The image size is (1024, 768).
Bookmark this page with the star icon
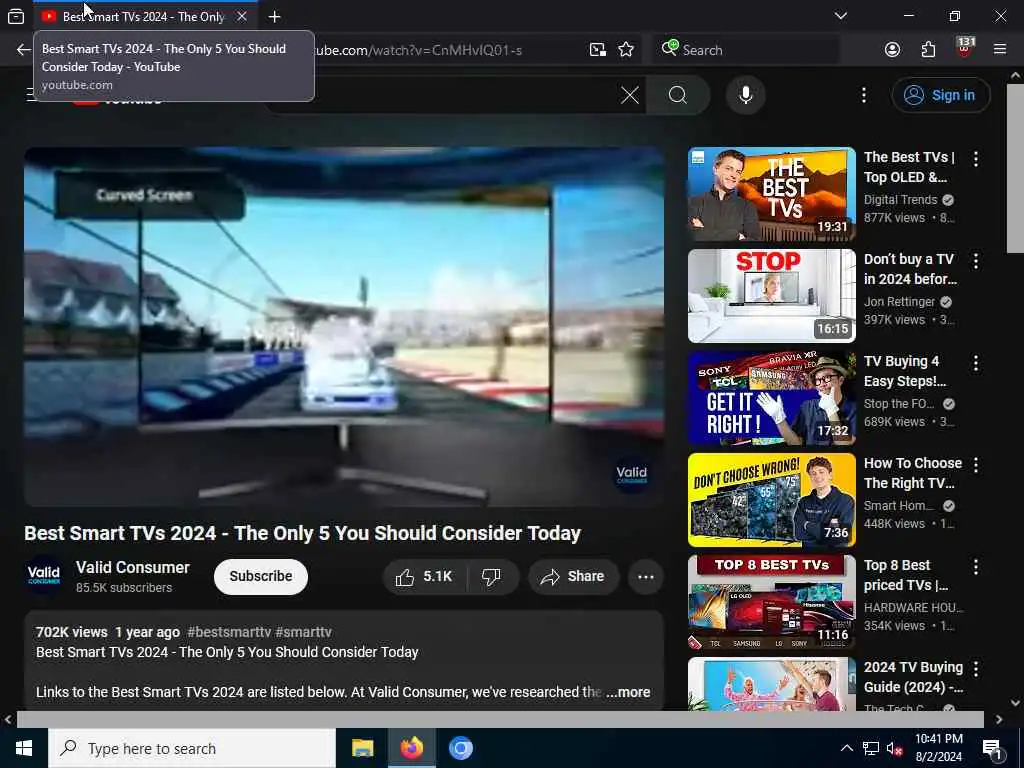[x=626, y=50]
